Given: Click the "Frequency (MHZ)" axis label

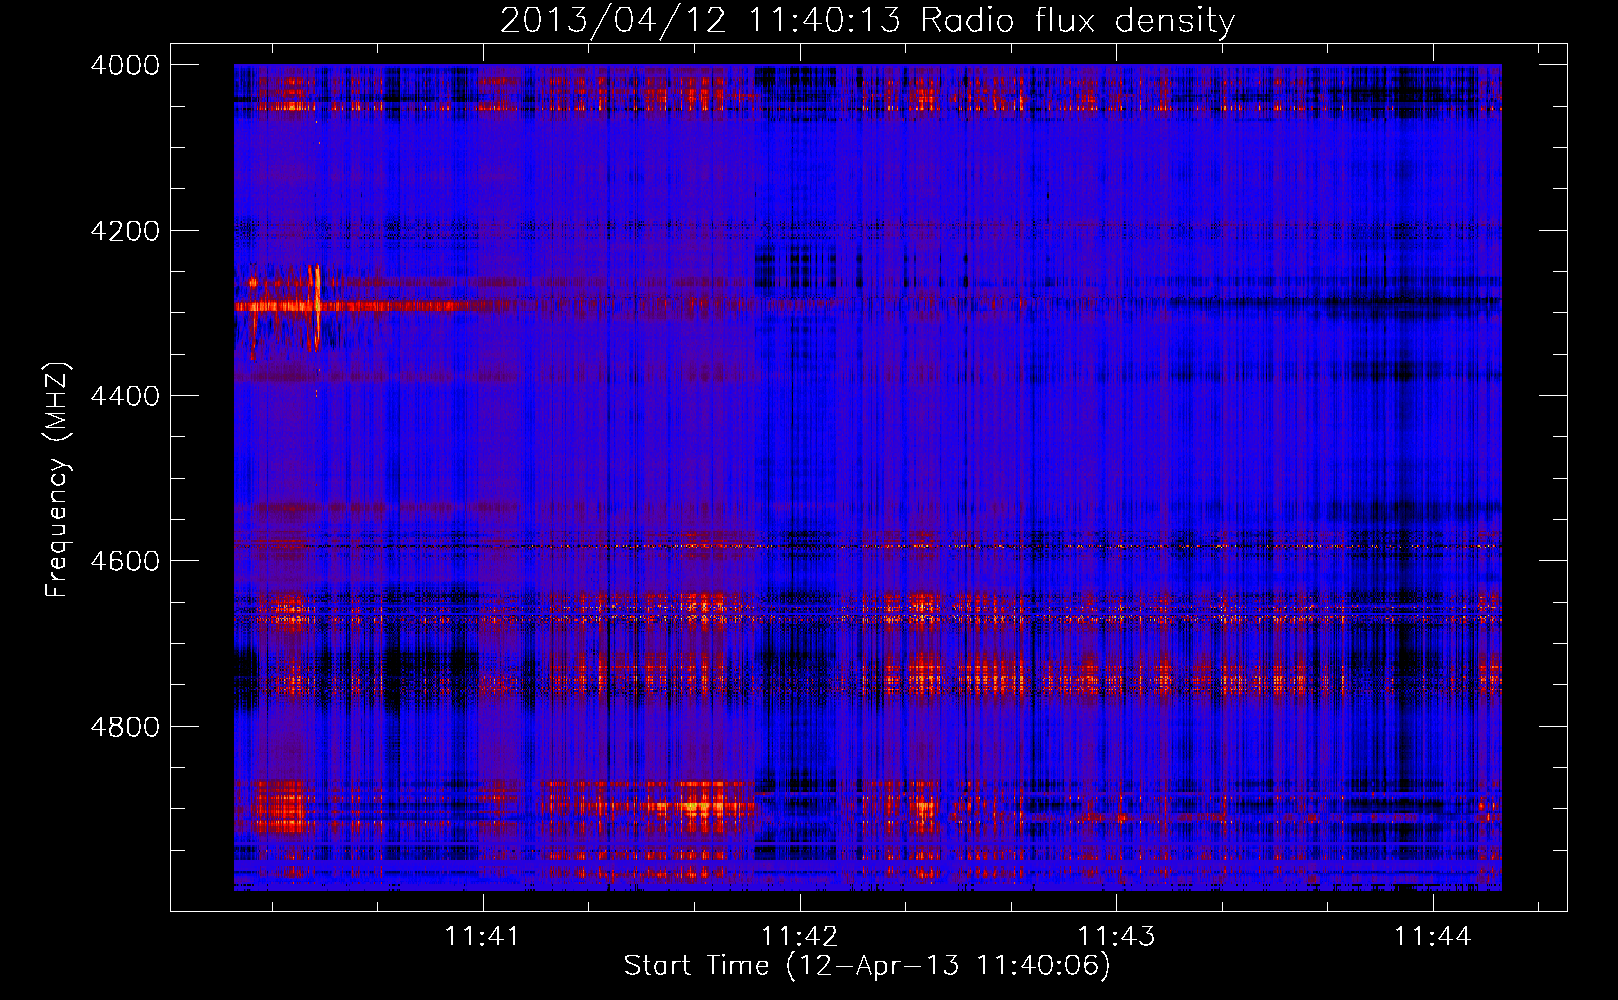Looking at the screenshot, I should point(57,480).
